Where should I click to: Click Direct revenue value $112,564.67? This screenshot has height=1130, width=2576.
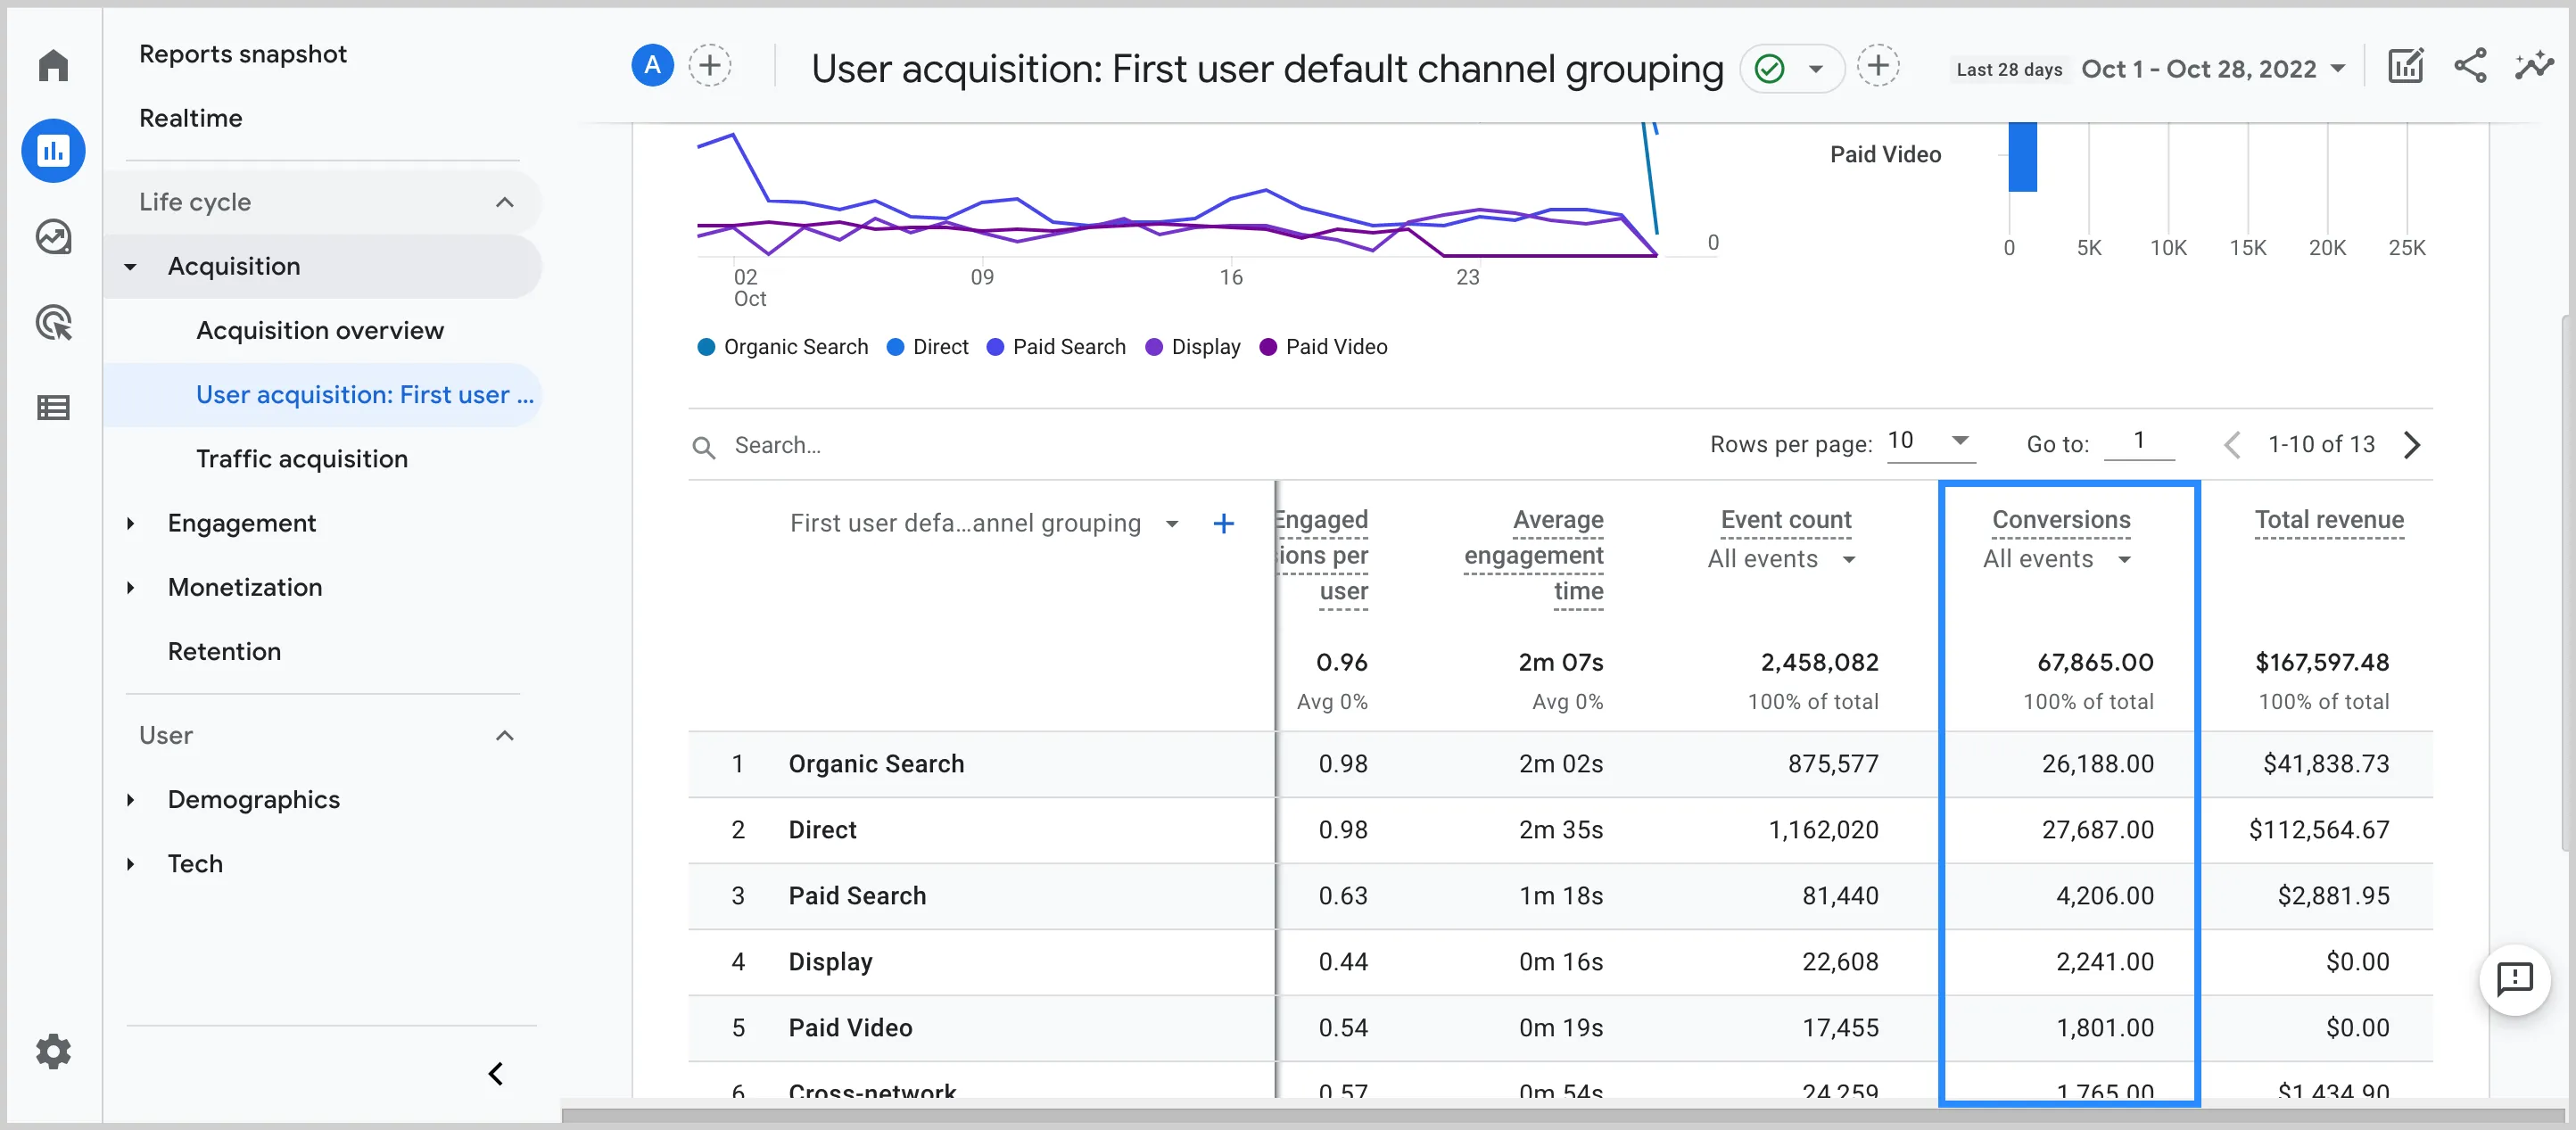[x=2318, y=831]
